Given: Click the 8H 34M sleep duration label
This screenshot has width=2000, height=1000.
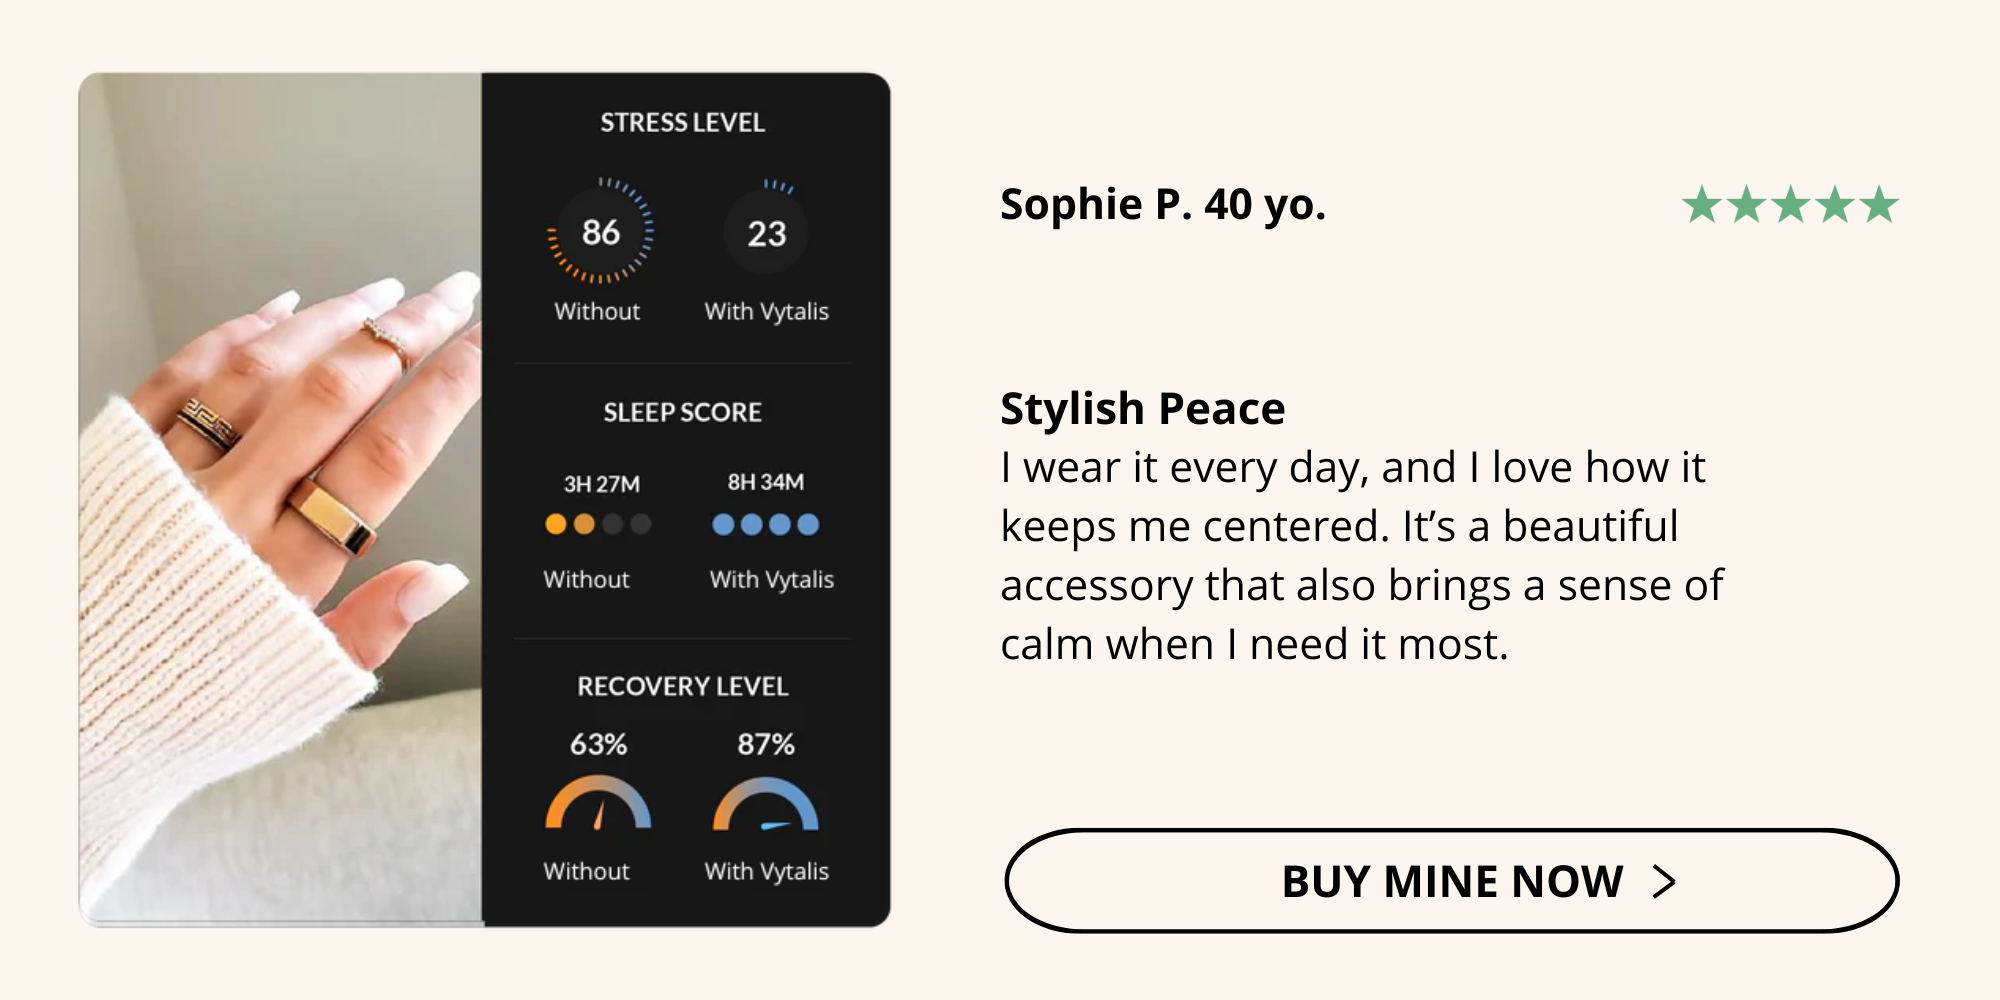Looking at the screenshot, I should pos(766,482).
